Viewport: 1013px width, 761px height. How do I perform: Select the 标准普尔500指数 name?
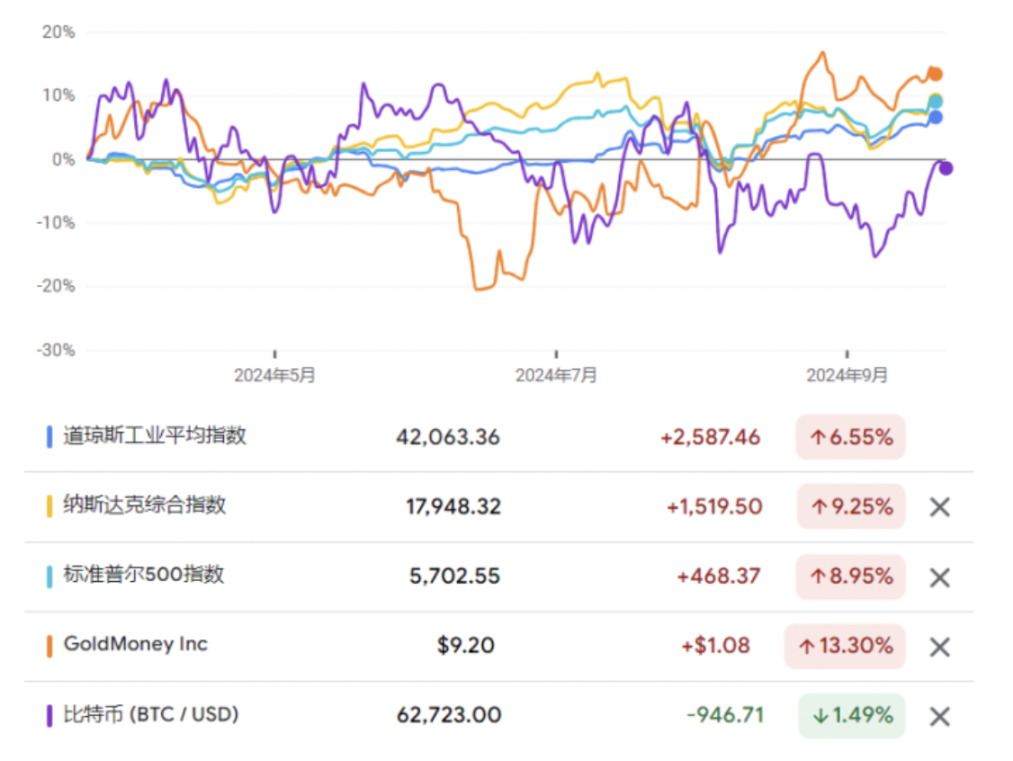[x=144, y=574]
